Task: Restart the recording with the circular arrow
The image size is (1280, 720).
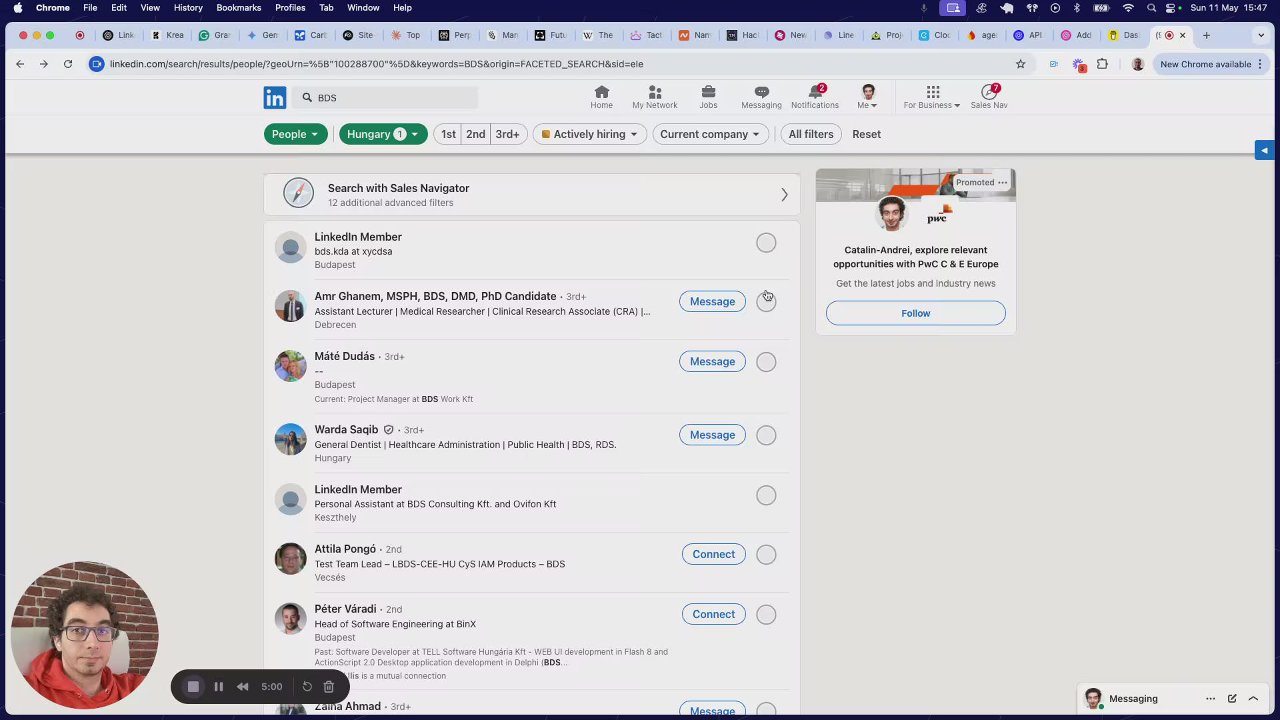Action: (307, 687)
